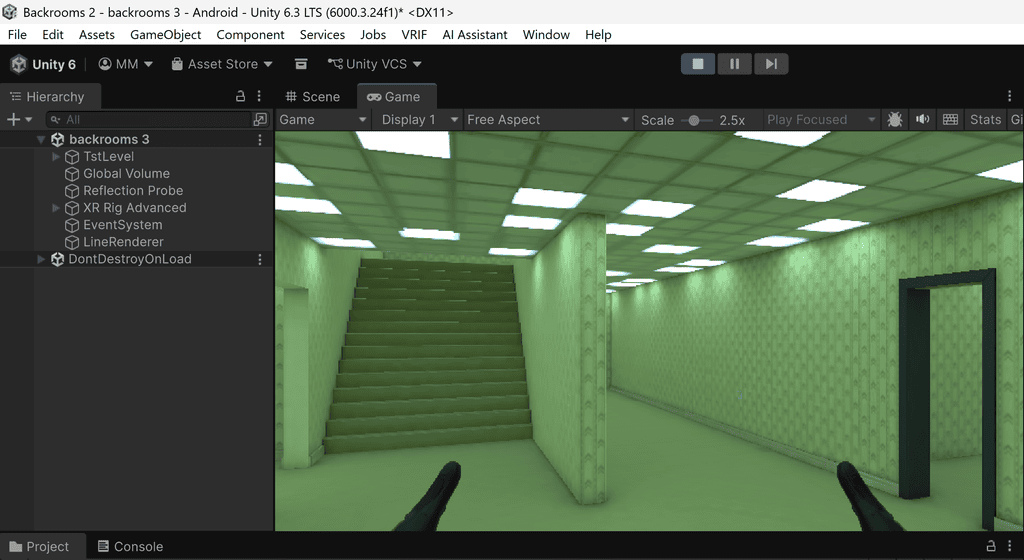Stop play mode with the Play button
The height and width of the screenshot is (560, 1024).
pyautogui.click(x=698, y=64)
